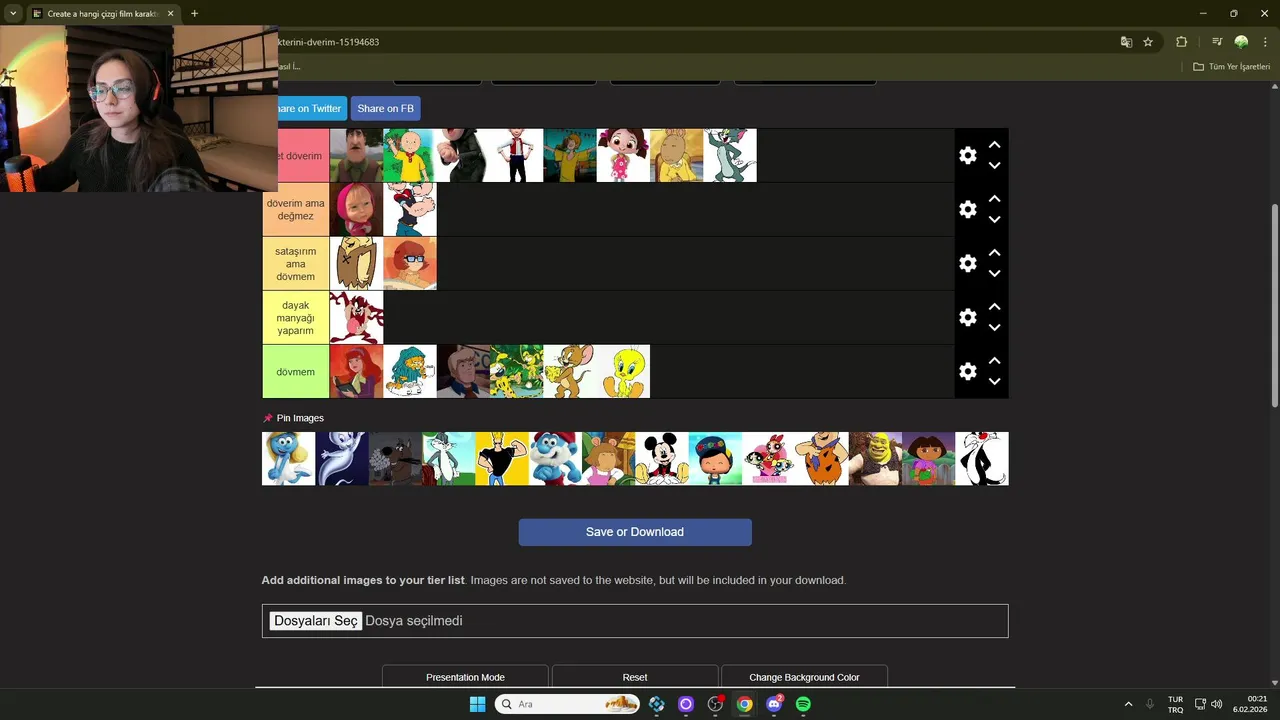
Task: Select the Johnny Bravo image
Action: (502, 459)
